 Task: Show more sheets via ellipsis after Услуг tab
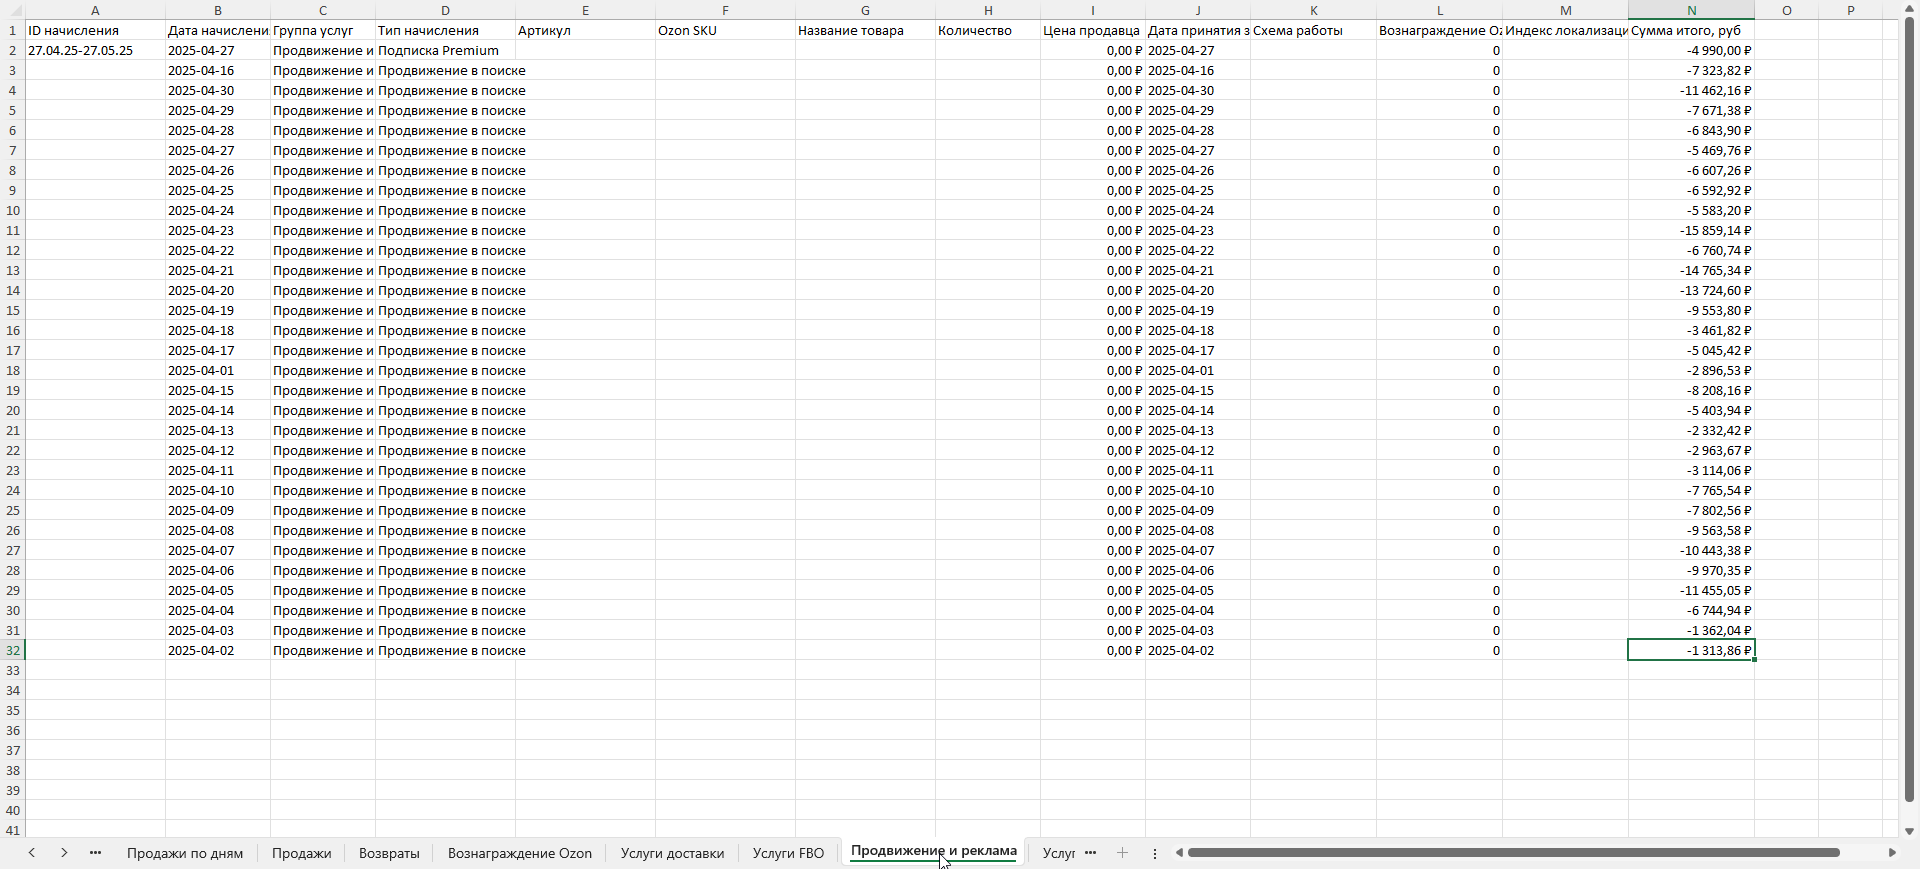1091,853
